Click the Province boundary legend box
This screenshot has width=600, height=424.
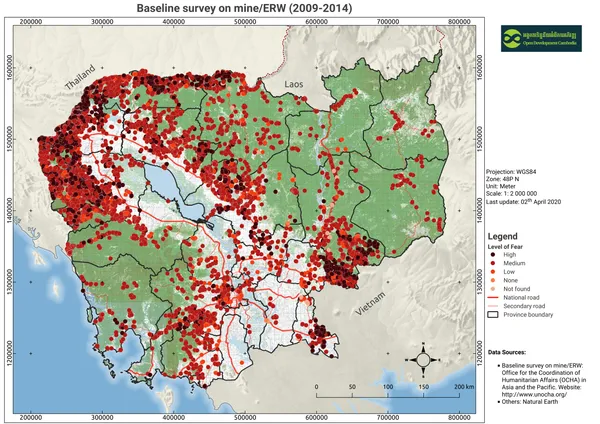pos(494,313)
